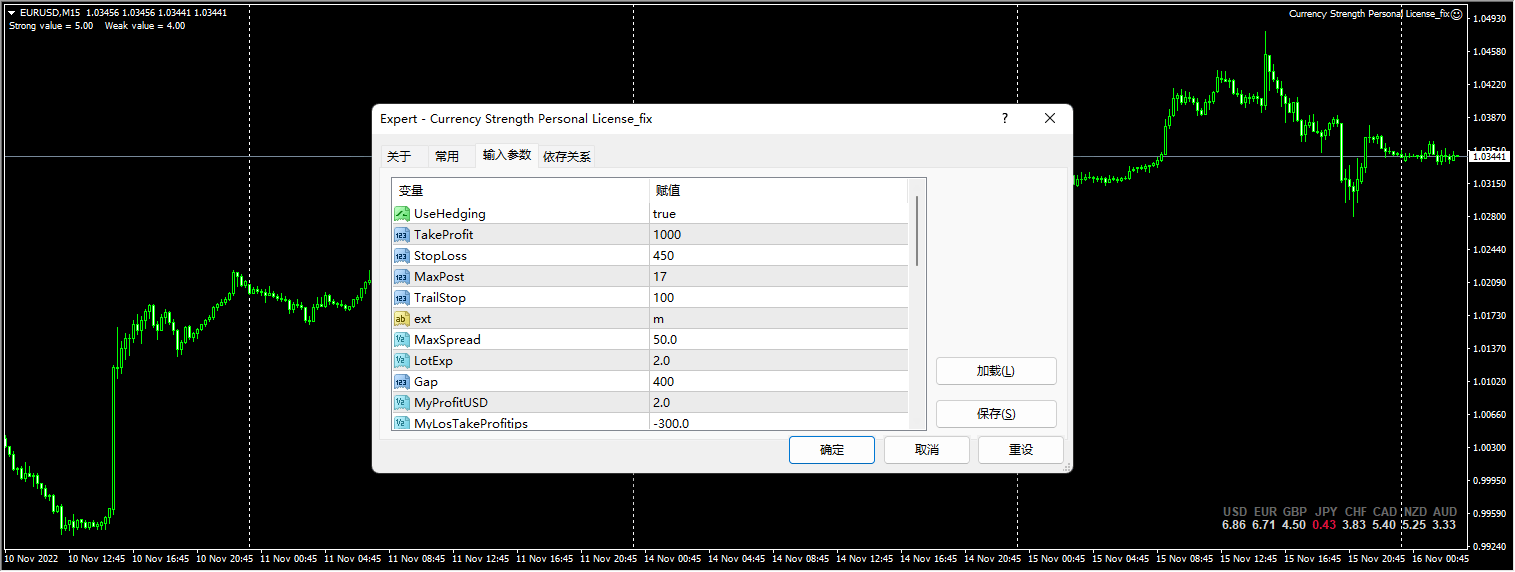Select the MyLosTakeProfitips value -300.0
The image size is (1515, 572).
coord(671,423)
